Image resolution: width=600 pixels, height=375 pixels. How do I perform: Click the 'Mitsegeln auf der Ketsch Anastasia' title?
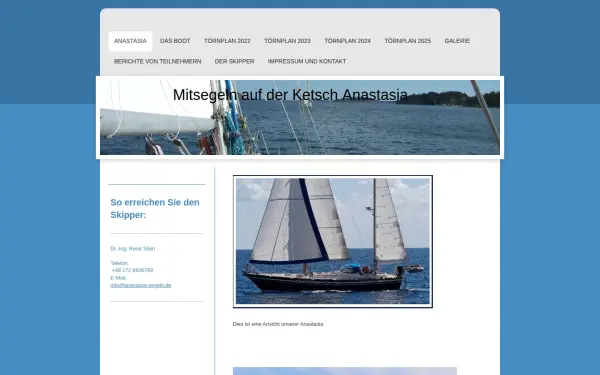[290, 95]
